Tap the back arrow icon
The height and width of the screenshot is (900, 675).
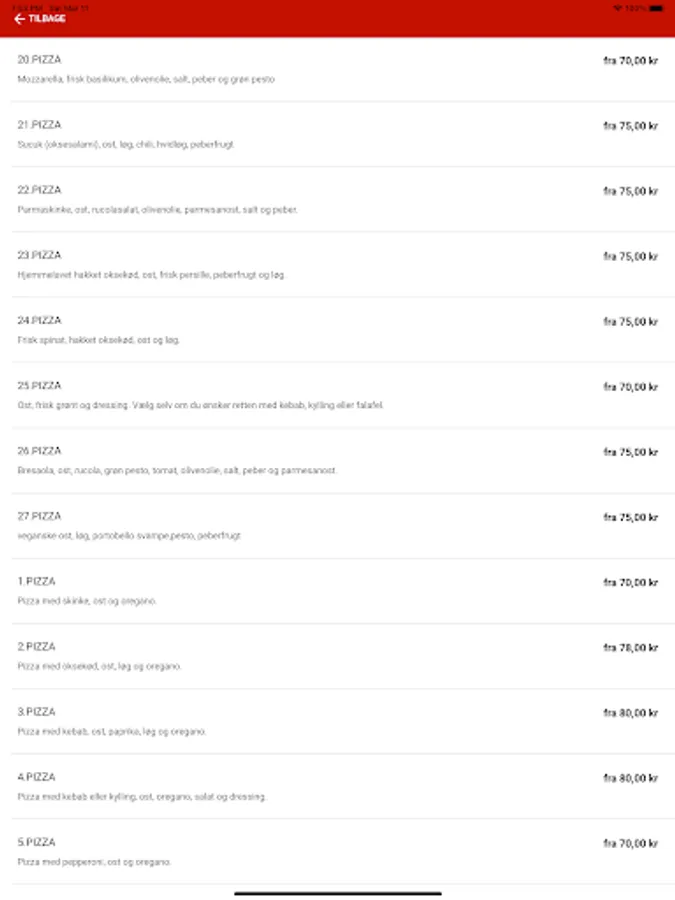tap(19, 19)
